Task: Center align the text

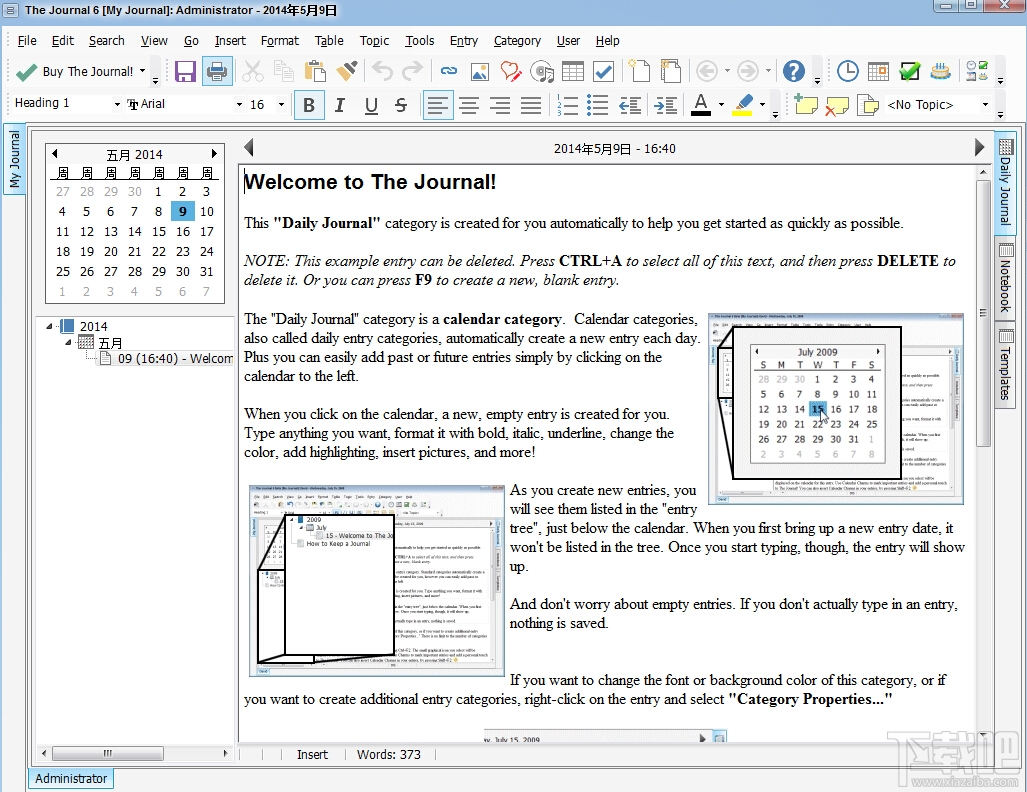Action: pos(469,105)
